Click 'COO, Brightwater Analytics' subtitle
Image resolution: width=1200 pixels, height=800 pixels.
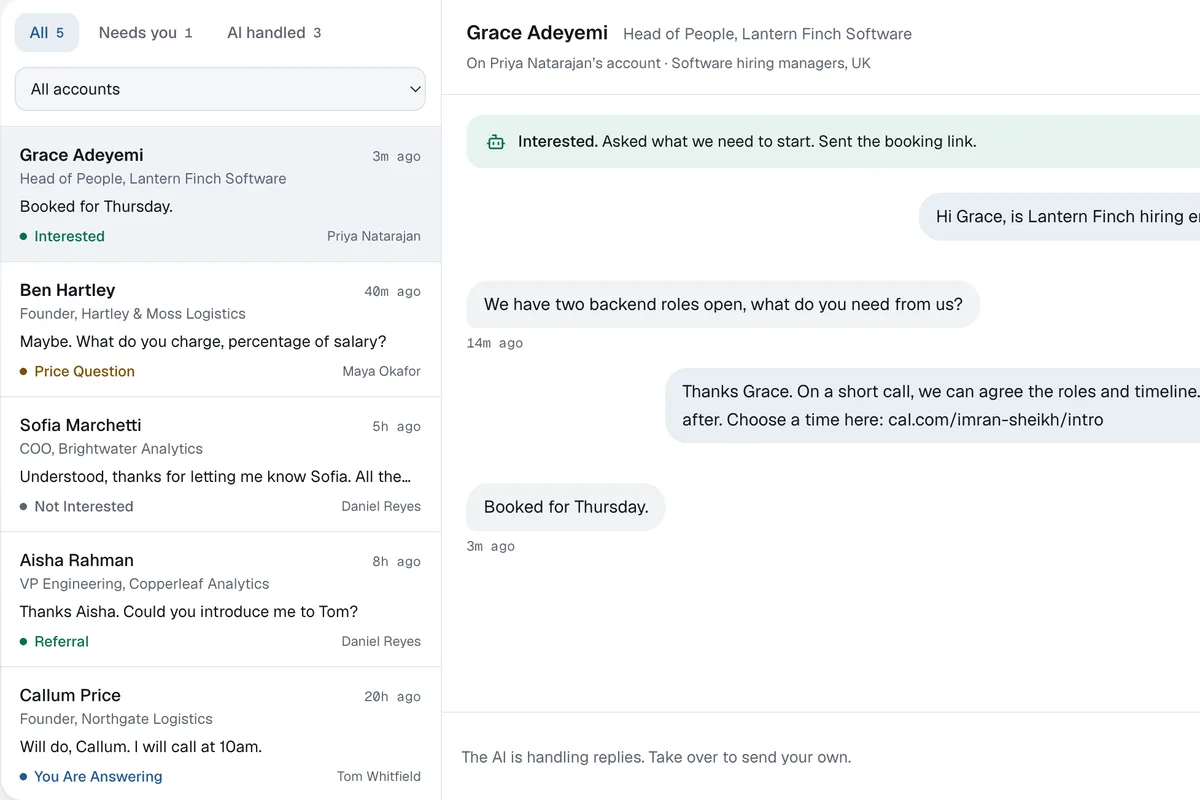click(x=111, y=449)
